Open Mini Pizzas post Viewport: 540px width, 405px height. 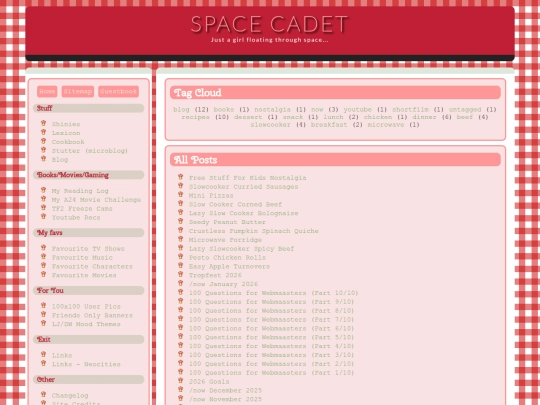click(x=211, y=196)
